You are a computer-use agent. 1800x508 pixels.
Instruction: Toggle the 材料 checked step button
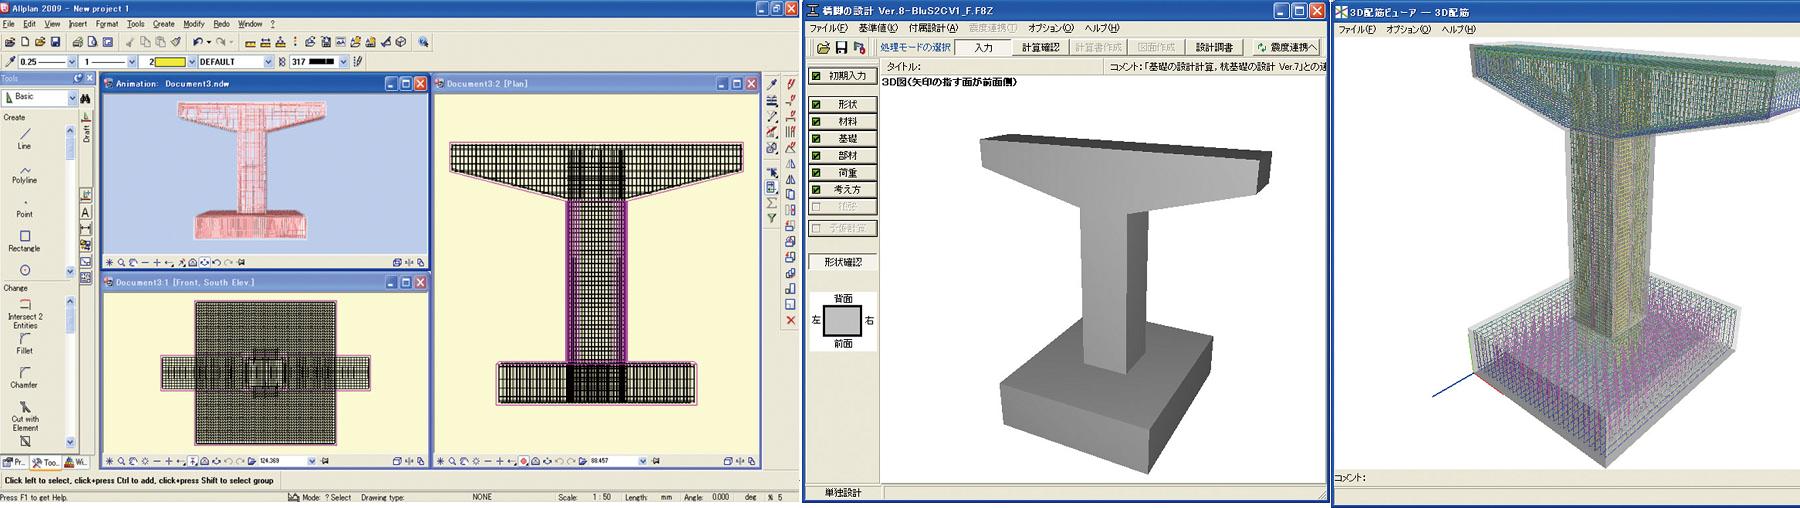point(842,121)
